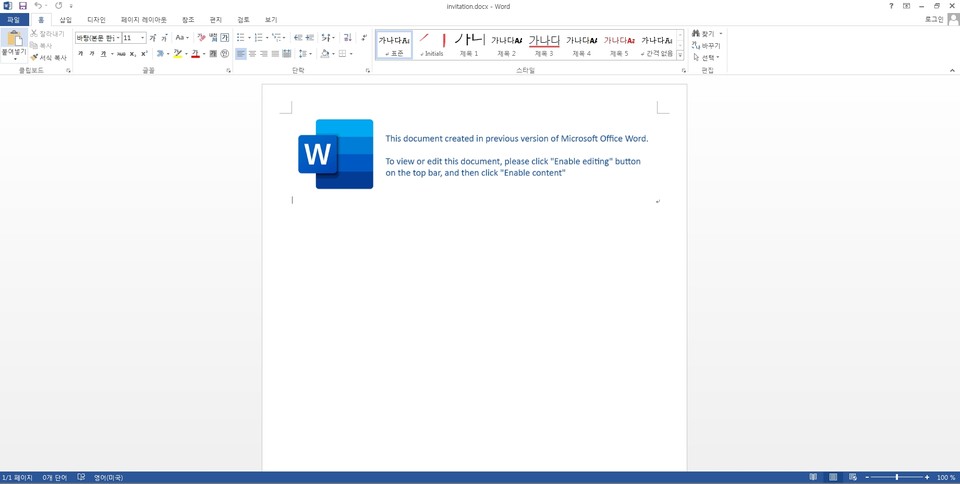The image size is (960, 484).
Task: Toggle subscript formatting (x₂)
Action: pyautogui.click(x=132, y=54)
